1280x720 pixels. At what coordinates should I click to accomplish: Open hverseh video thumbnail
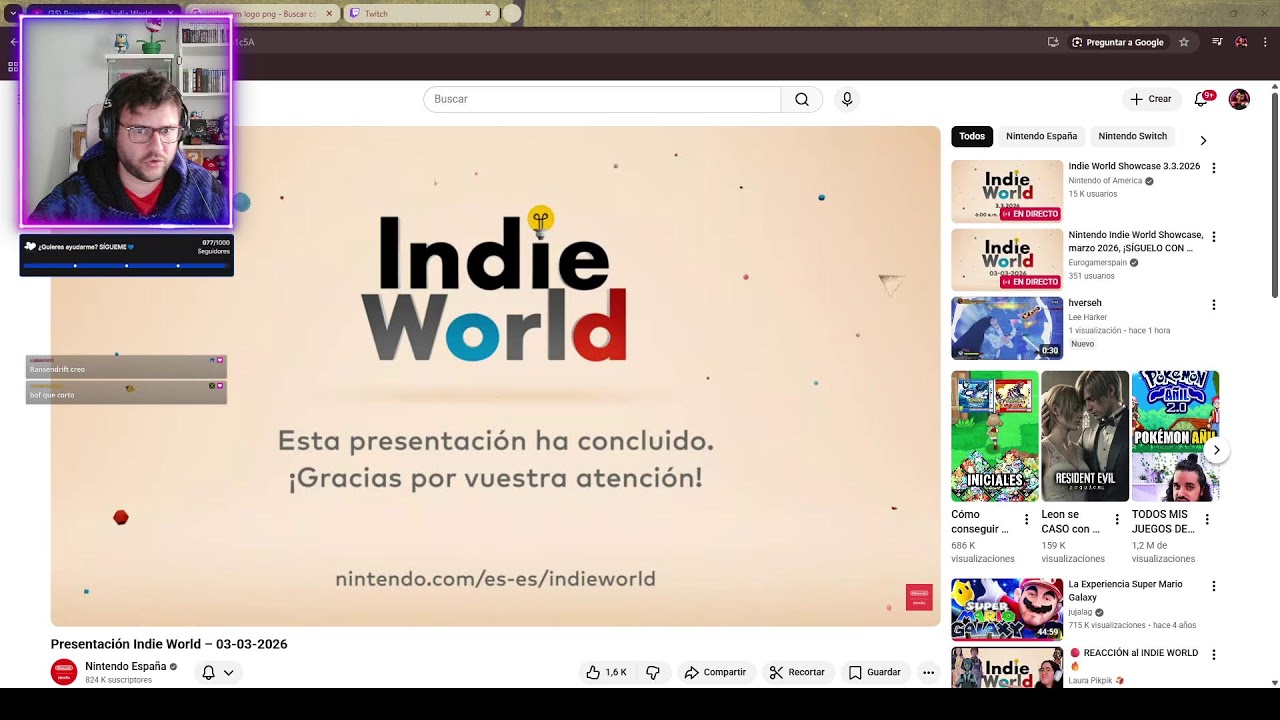[1007, 328]
